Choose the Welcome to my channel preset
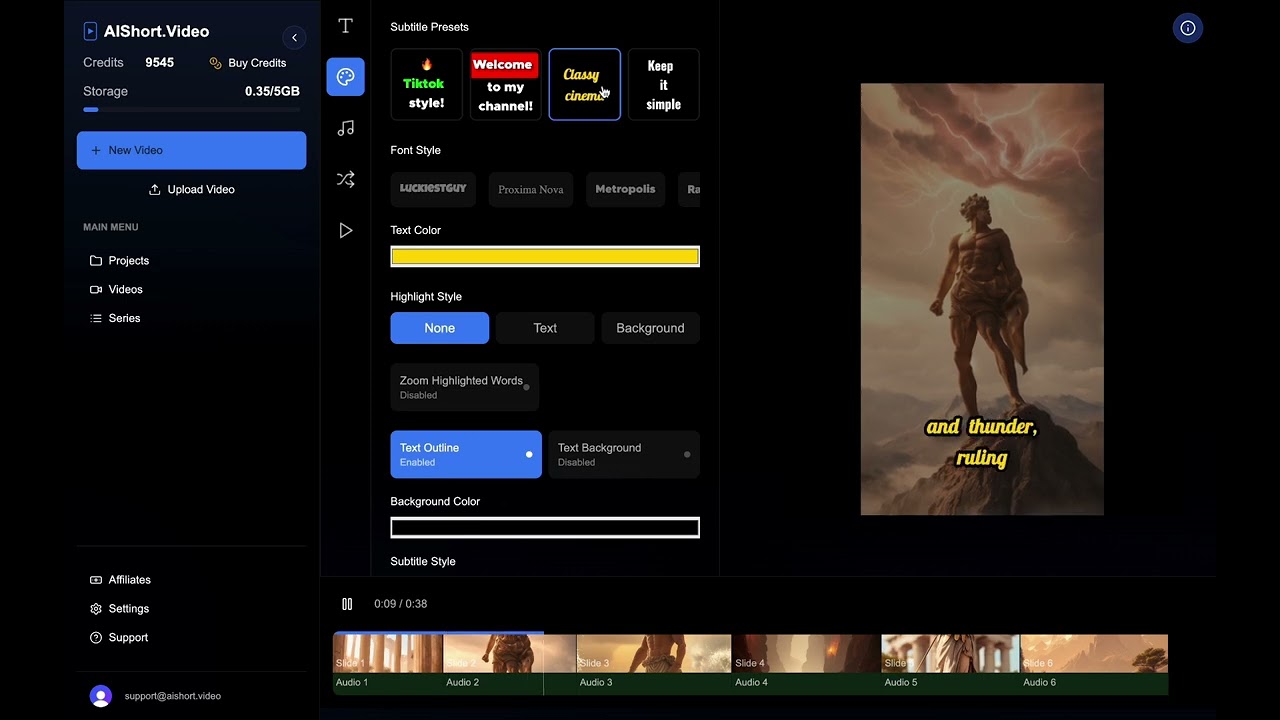 point(506,84)
